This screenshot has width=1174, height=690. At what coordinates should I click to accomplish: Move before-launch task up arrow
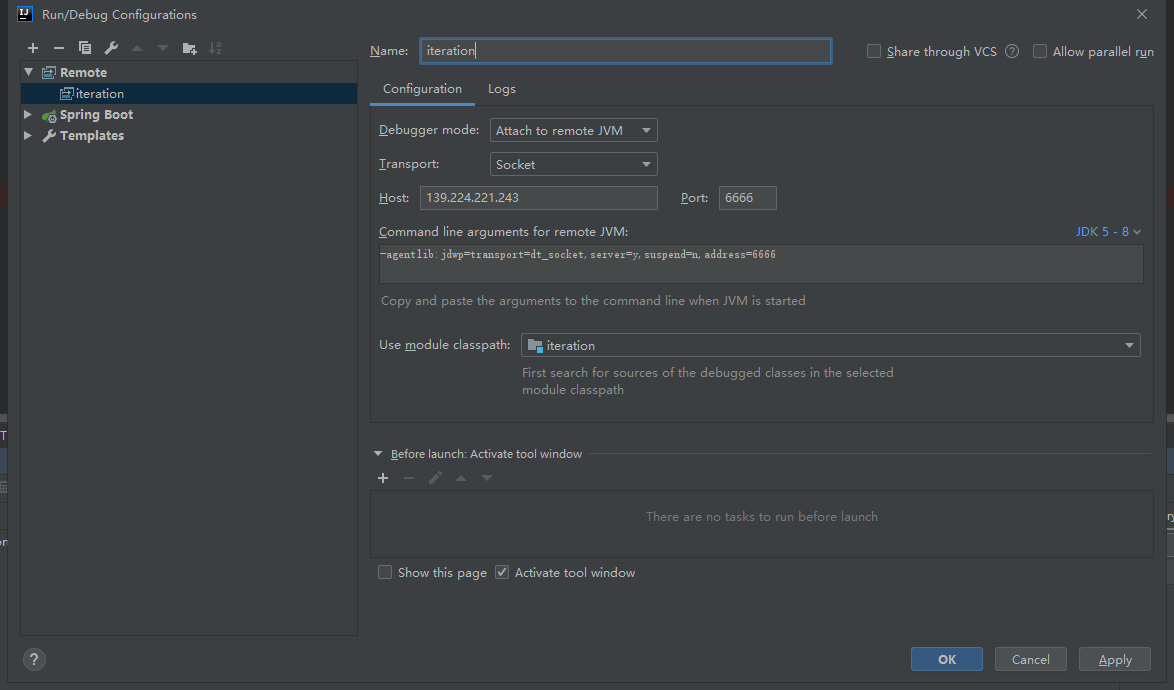[x=461, y=478]
